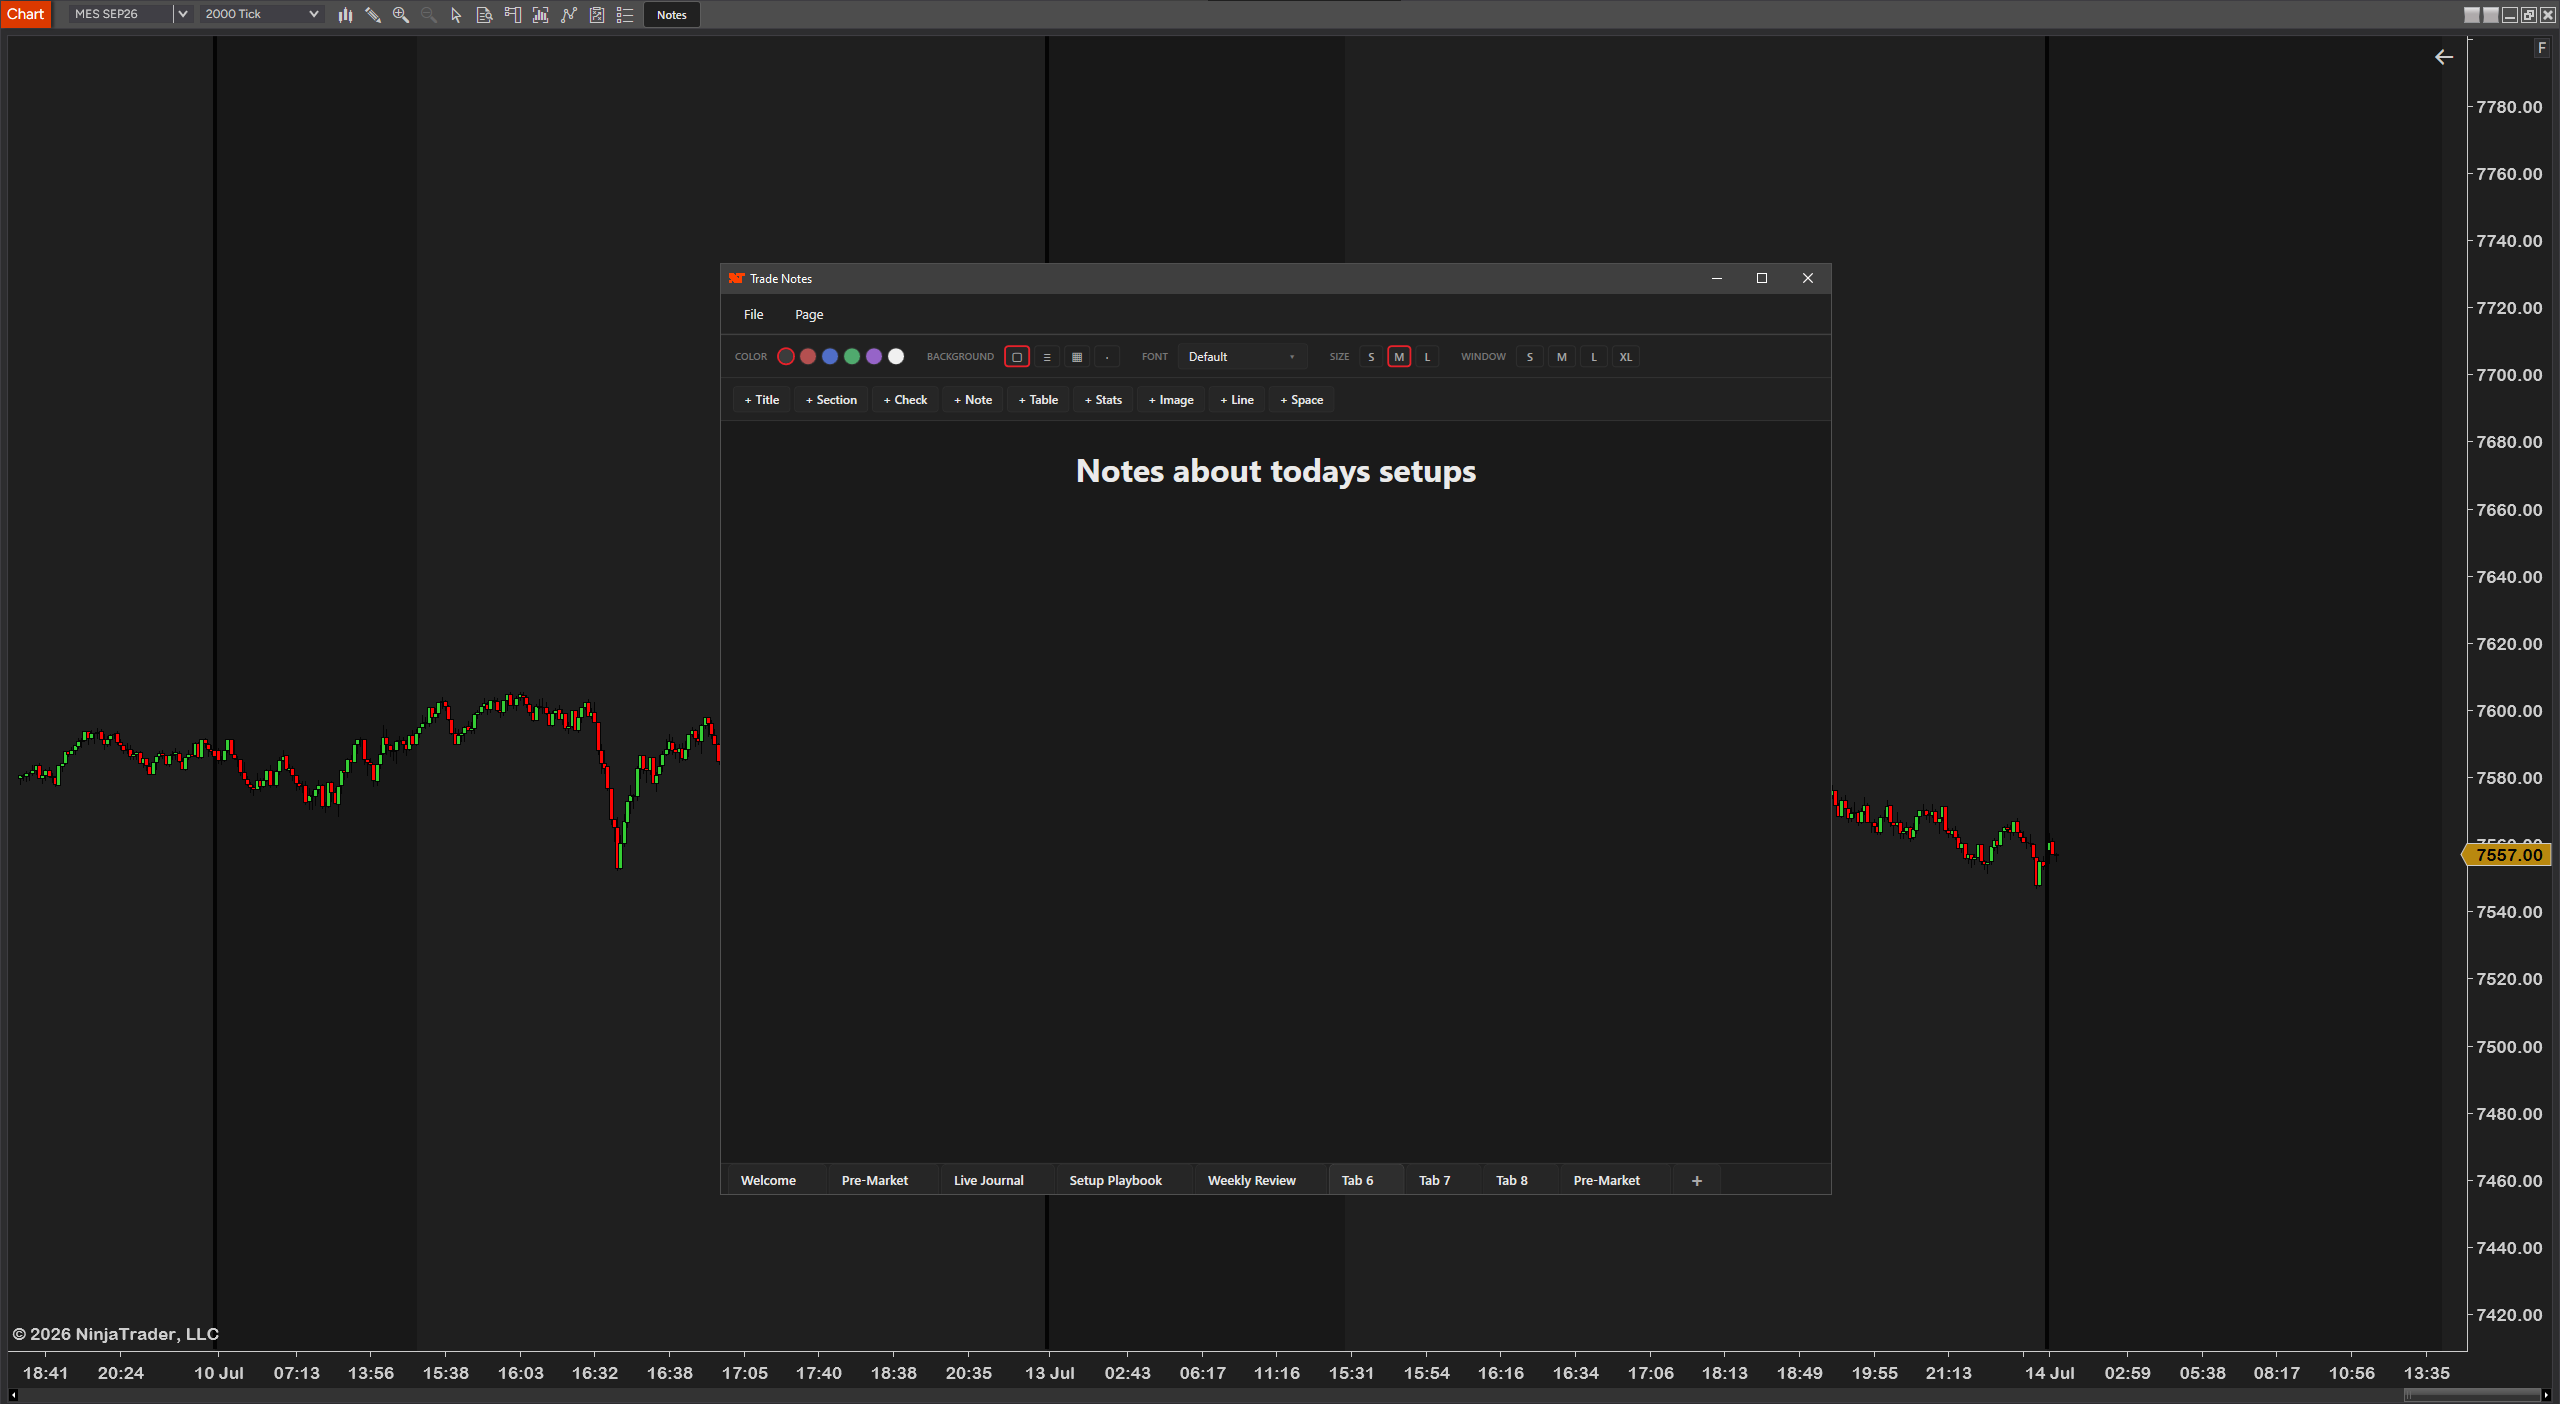Pick the dark gray color swatch
The width and height of the screenshot is (2560, 1404).
[x=786, y=357]
